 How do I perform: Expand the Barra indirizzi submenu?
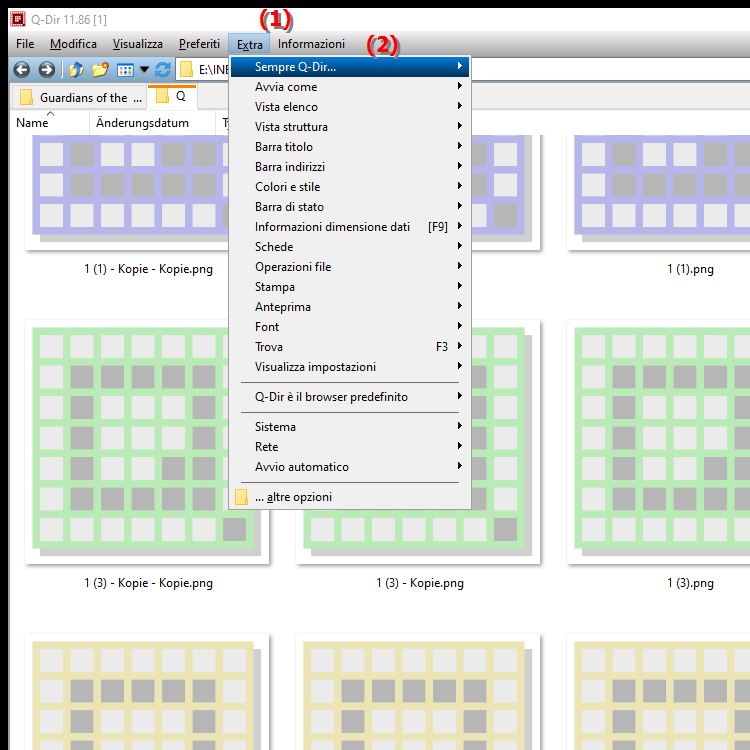pyautogui.click(x=350, y=167)
